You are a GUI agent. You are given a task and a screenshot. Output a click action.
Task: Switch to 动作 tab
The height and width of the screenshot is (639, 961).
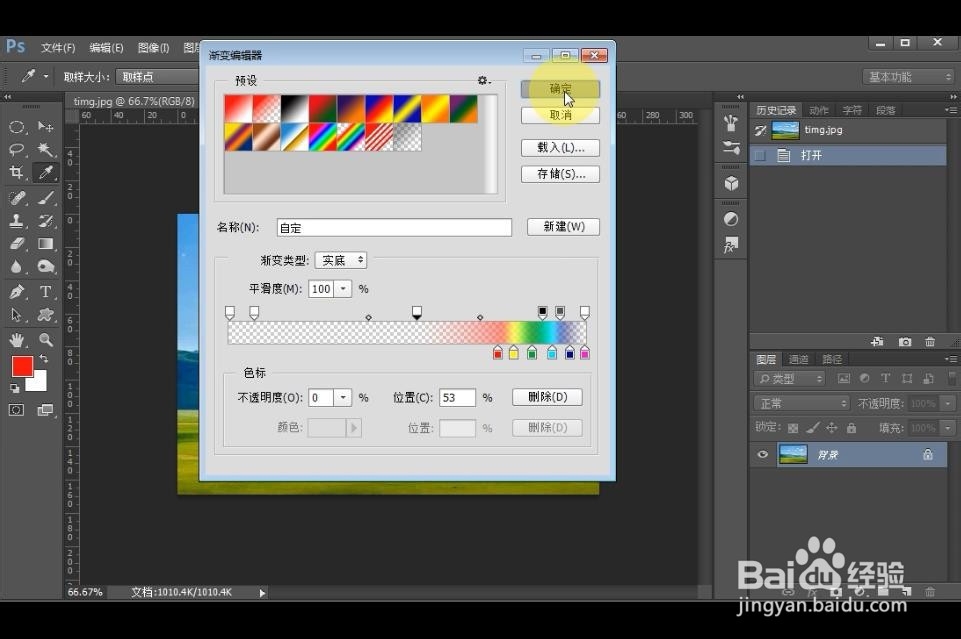[x=819, y=110]
